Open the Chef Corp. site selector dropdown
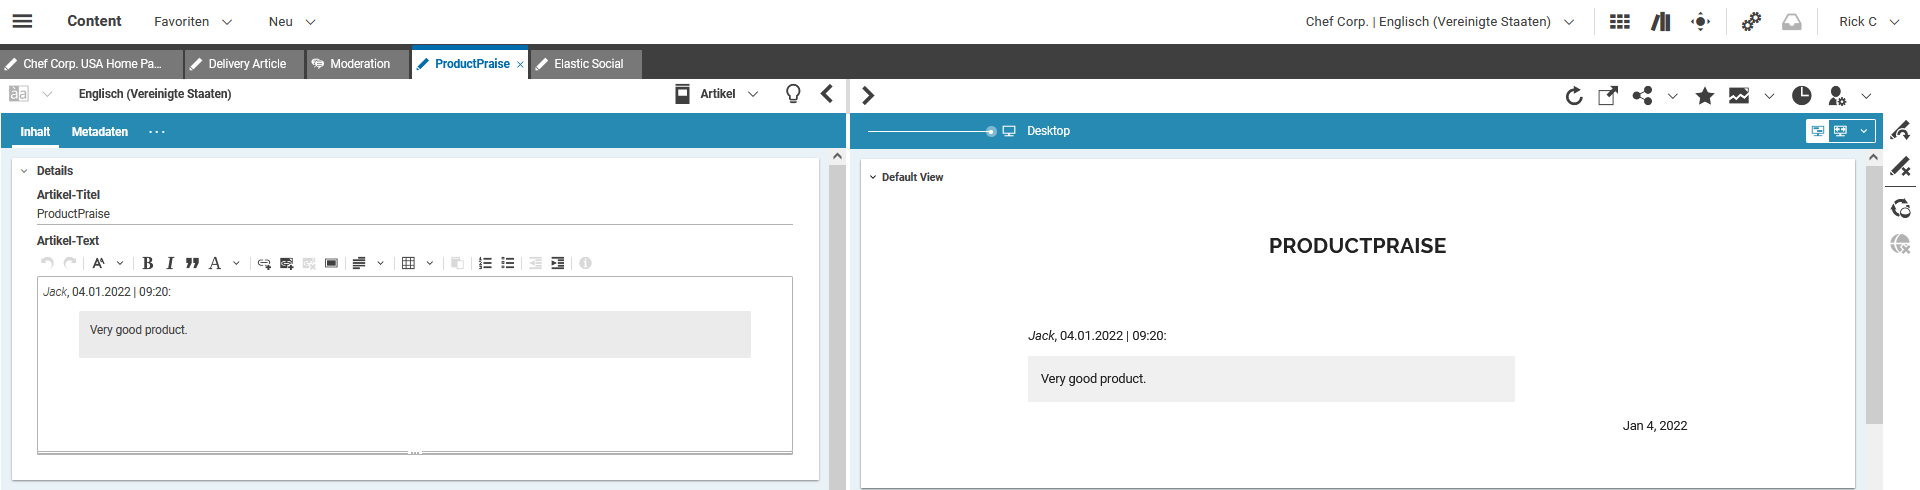1920x490 pixels. 1439,22
